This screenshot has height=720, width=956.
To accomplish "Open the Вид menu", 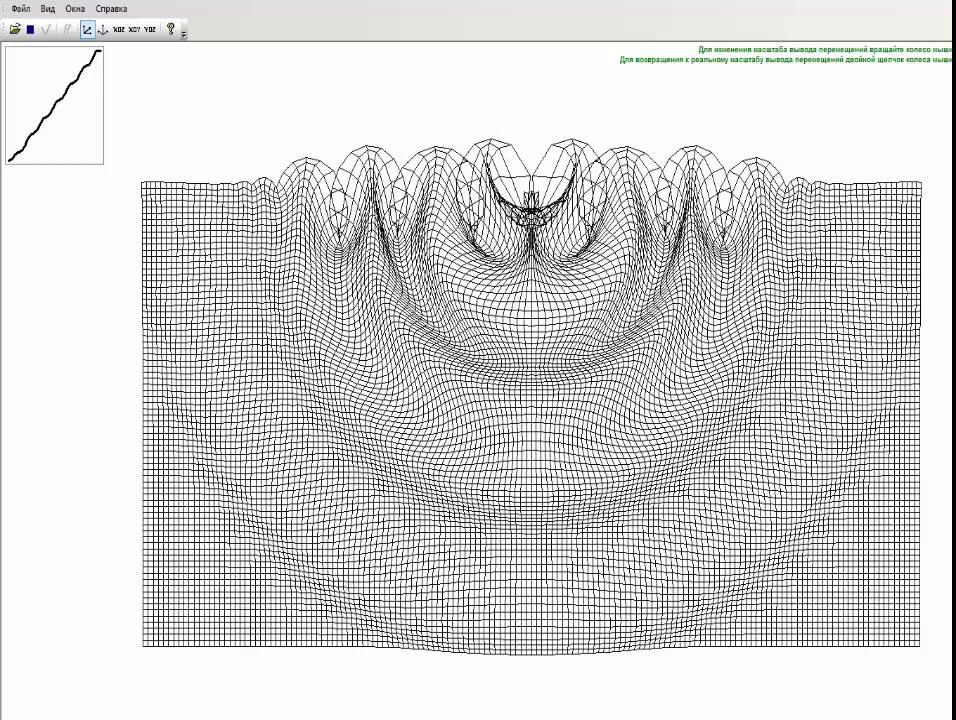I will (x=47, y=9).
